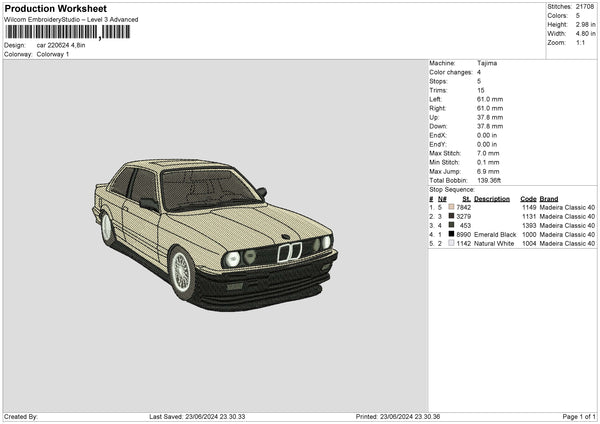Select the dark brown swatch in row 2
Image resolution: width=600 pixels, height=424 pixels.
(x=452, y=216)
